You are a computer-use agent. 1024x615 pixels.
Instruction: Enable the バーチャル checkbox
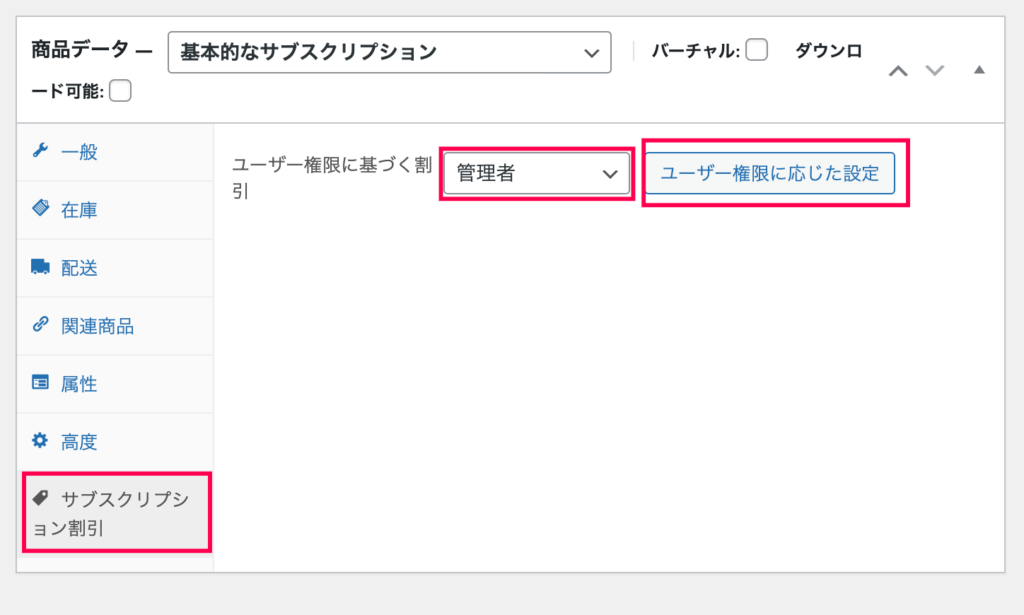click(x=756, y=50)
